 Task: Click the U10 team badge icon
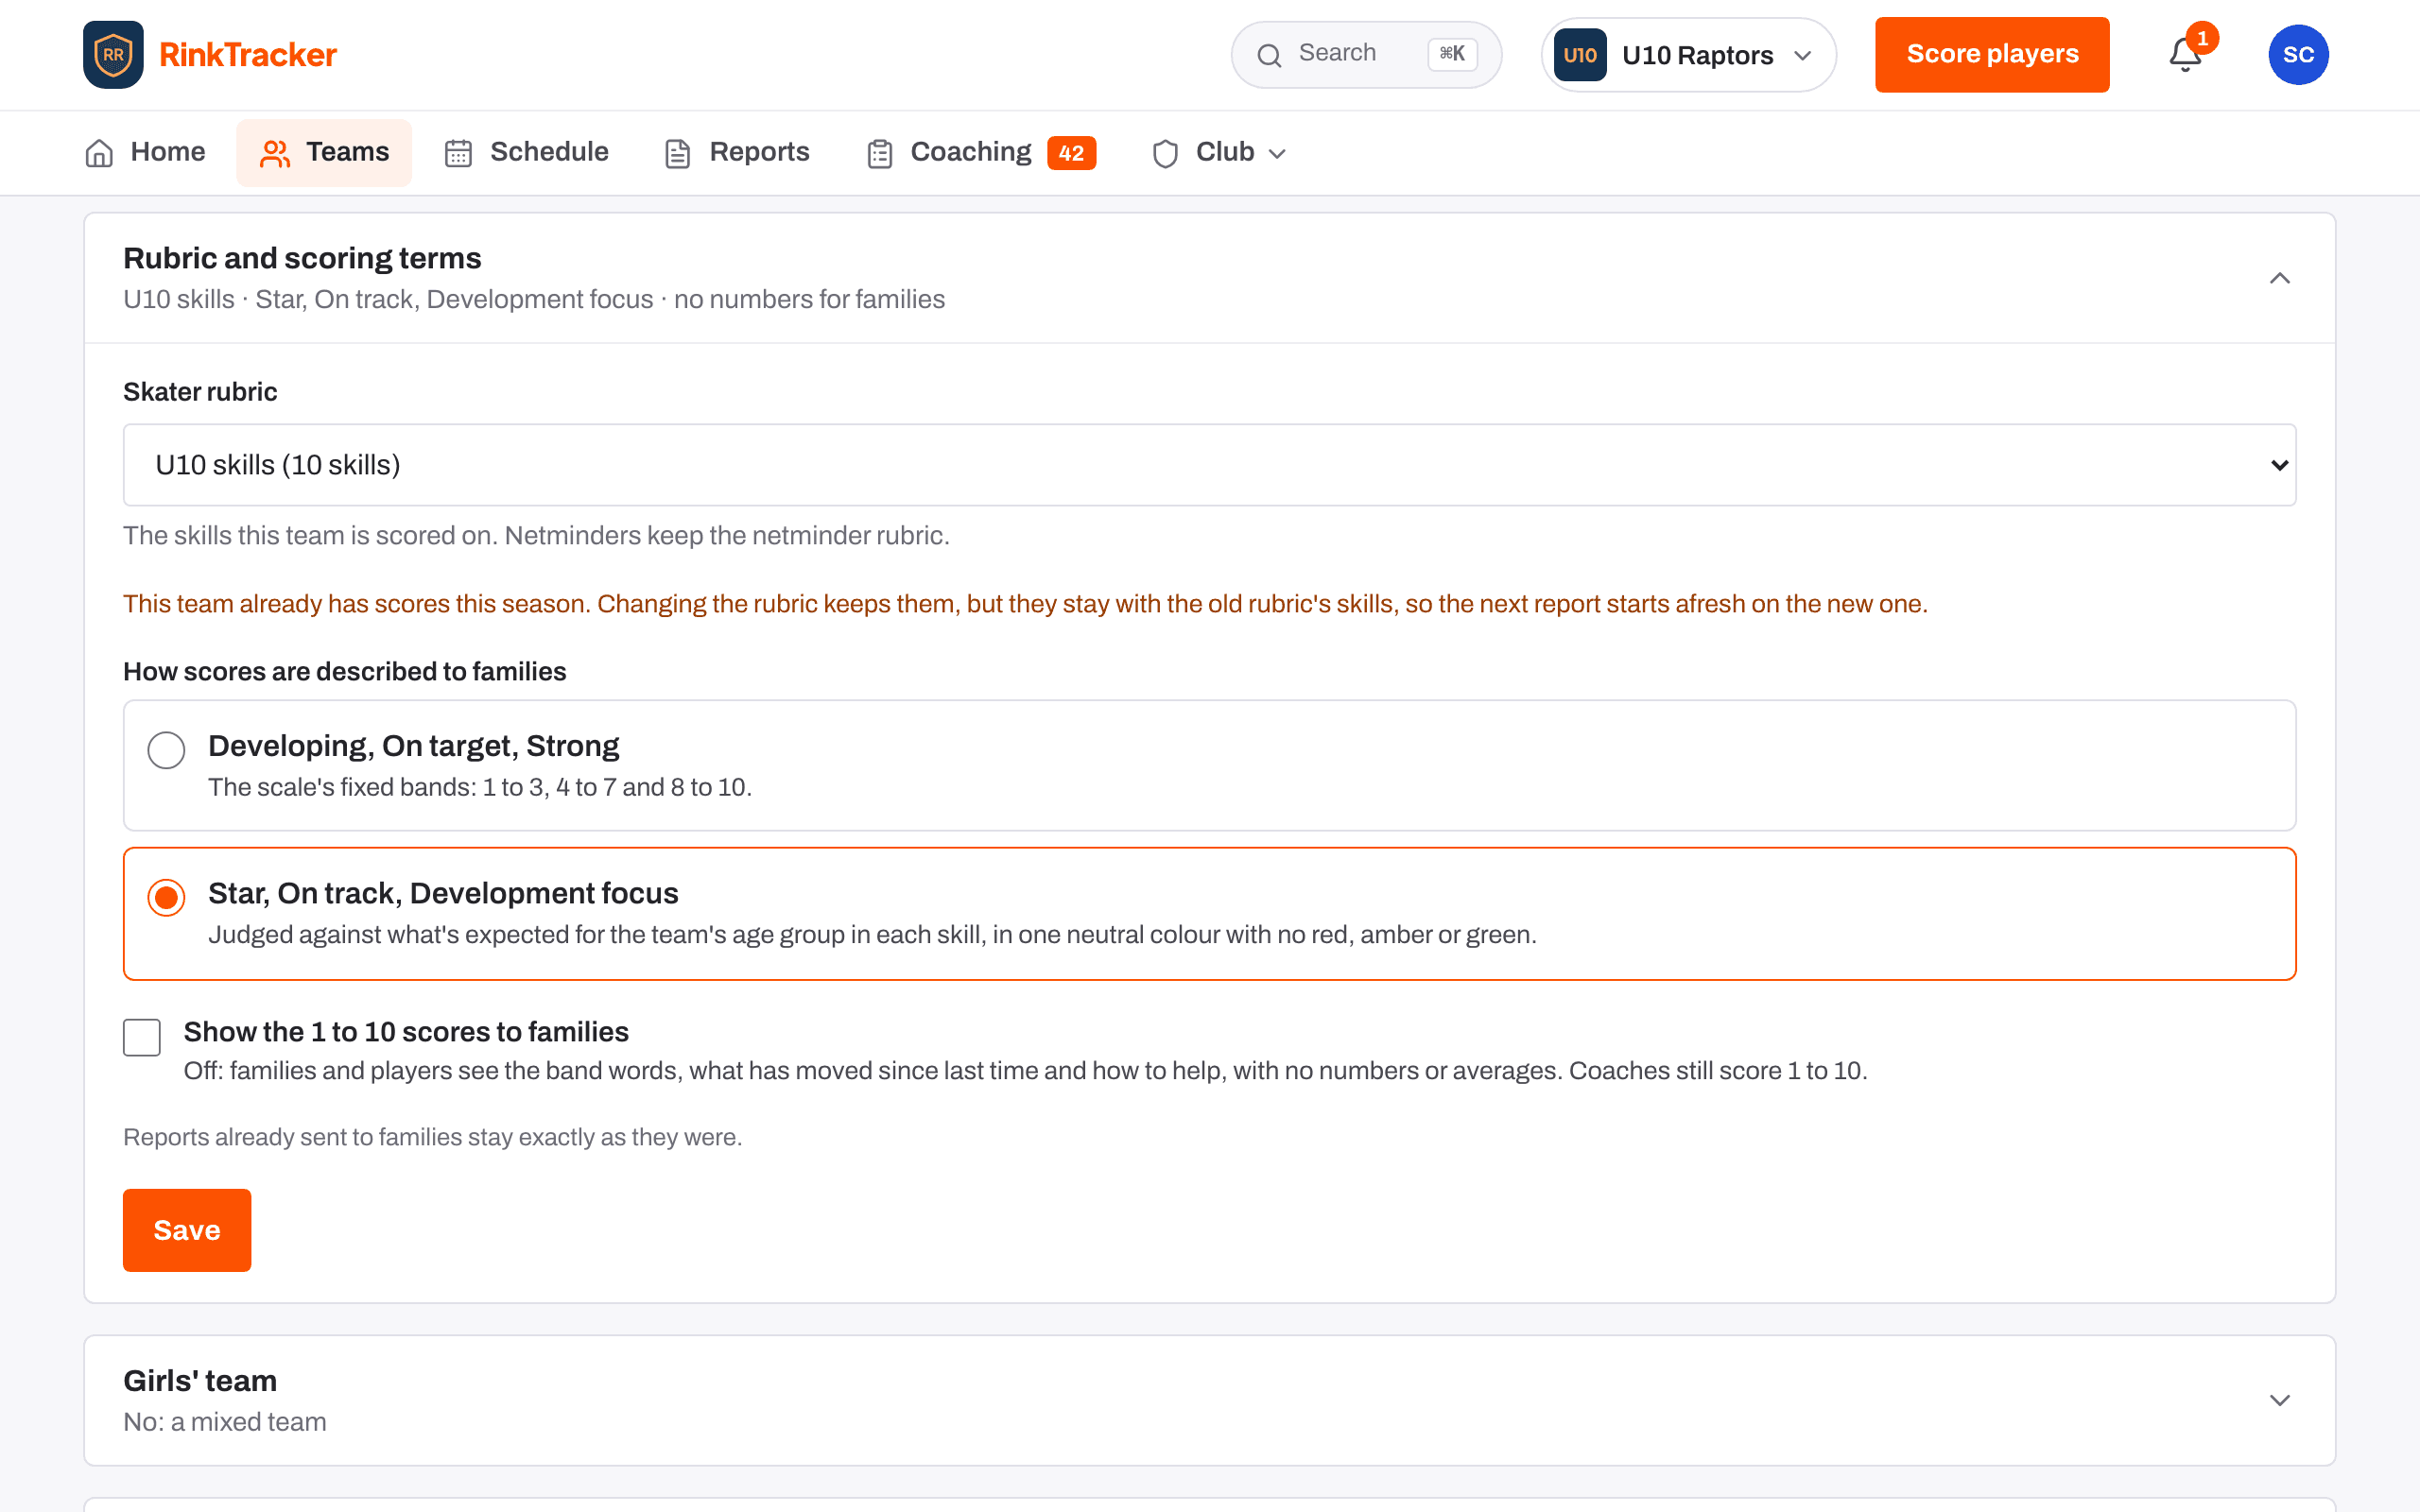coord(1580,55)
